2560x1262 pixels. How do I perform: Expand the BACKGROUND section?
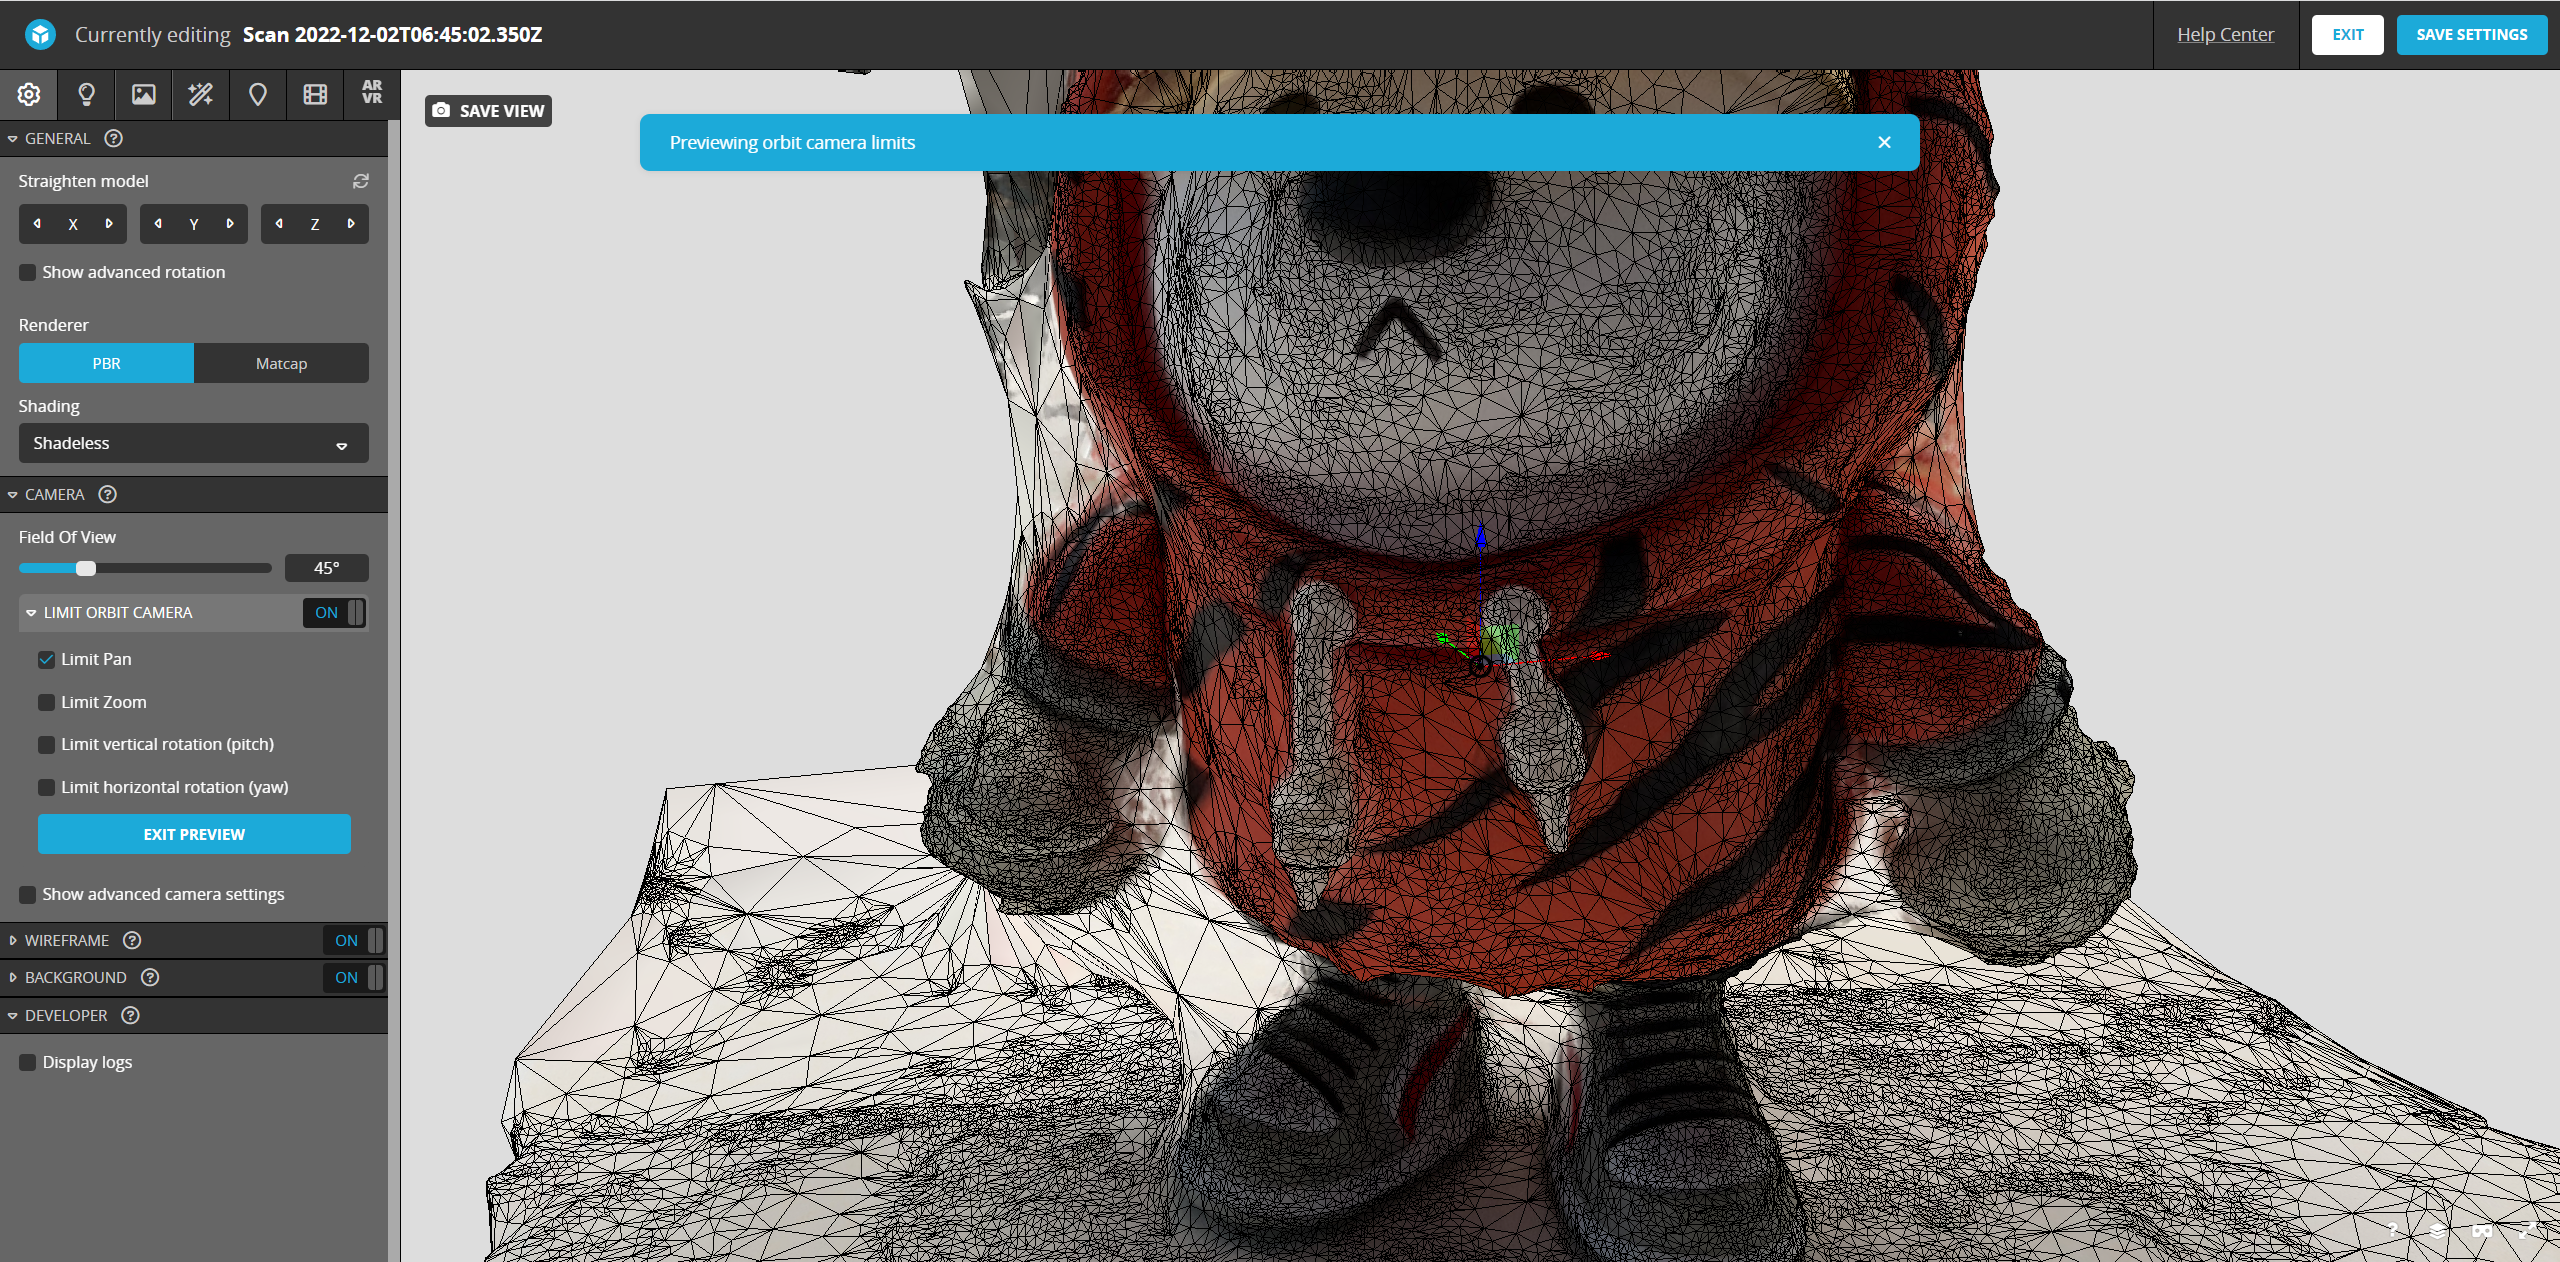[75, 977]
